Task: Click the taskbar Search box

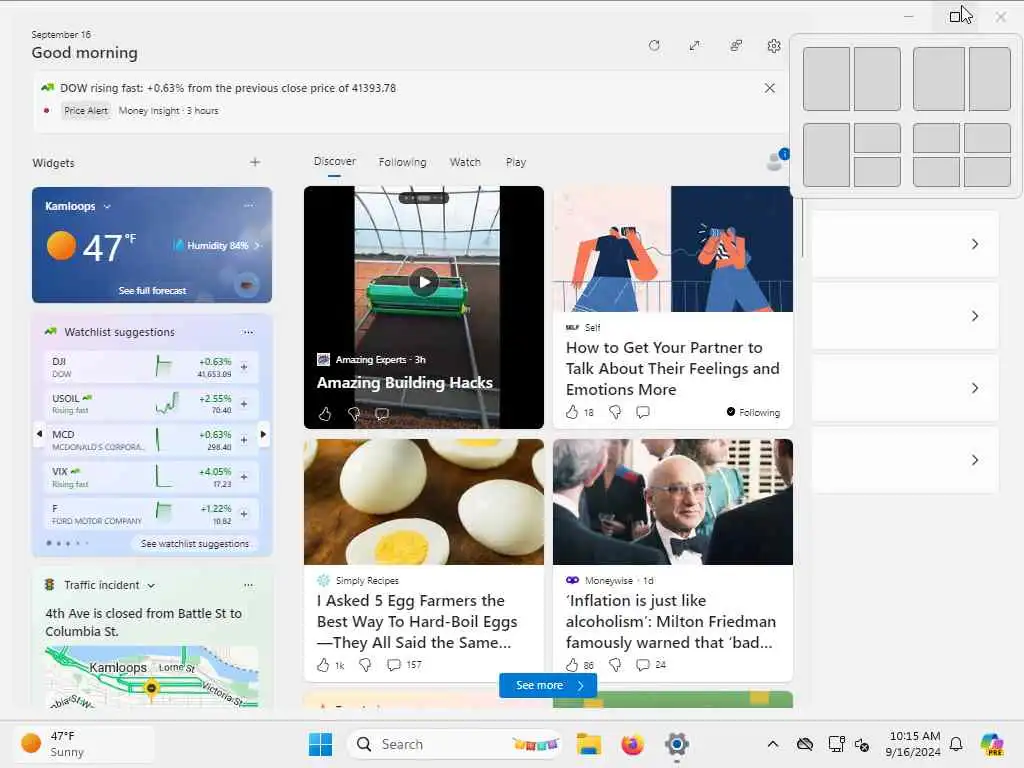Action: tap(455, 744)
